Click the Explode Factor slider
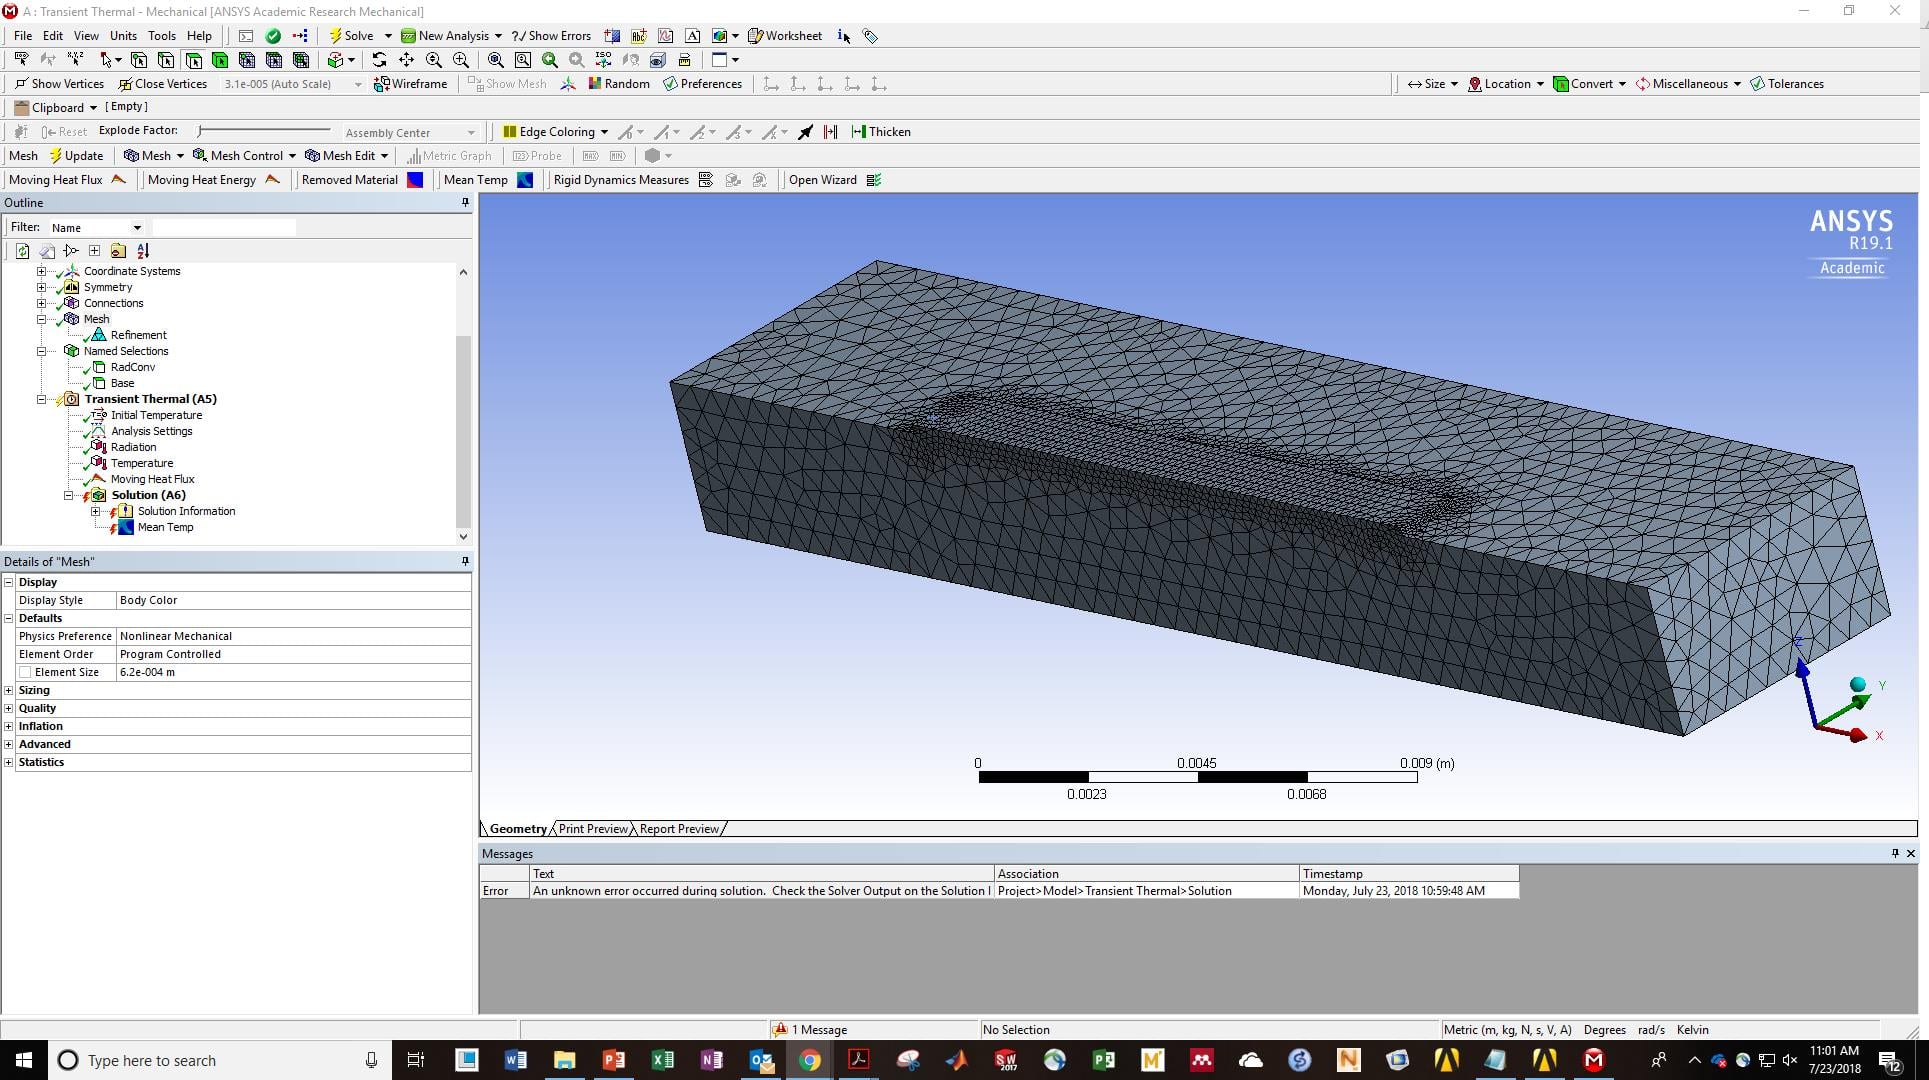This screenshot has height=1080, width=1929. (264, 131)
